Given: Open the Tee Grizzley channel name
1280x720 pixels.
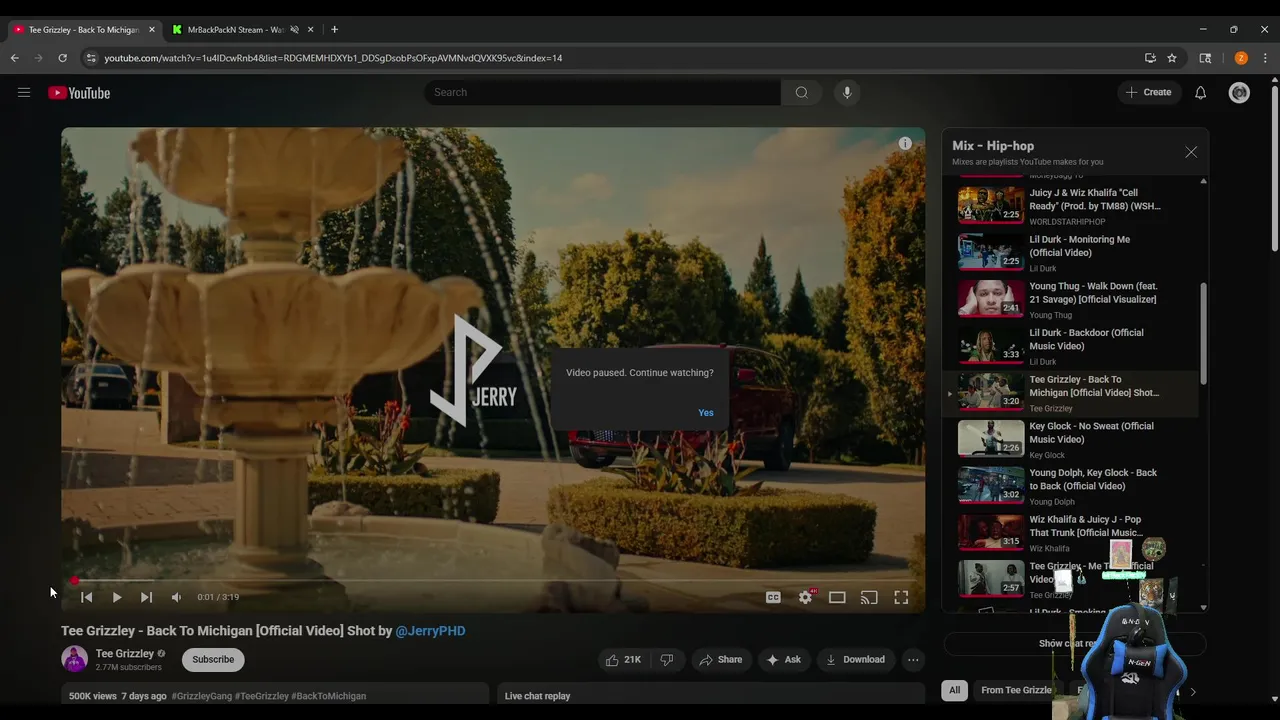Looking at the screenshot, I should coord(125,654).
